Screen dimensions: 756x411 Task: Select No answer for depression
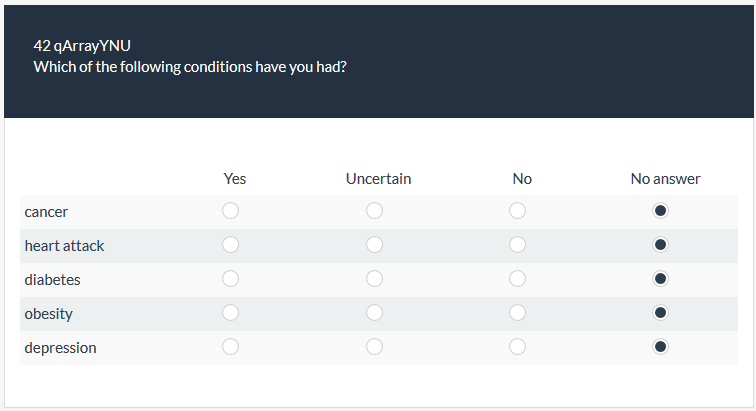(660, 347)
